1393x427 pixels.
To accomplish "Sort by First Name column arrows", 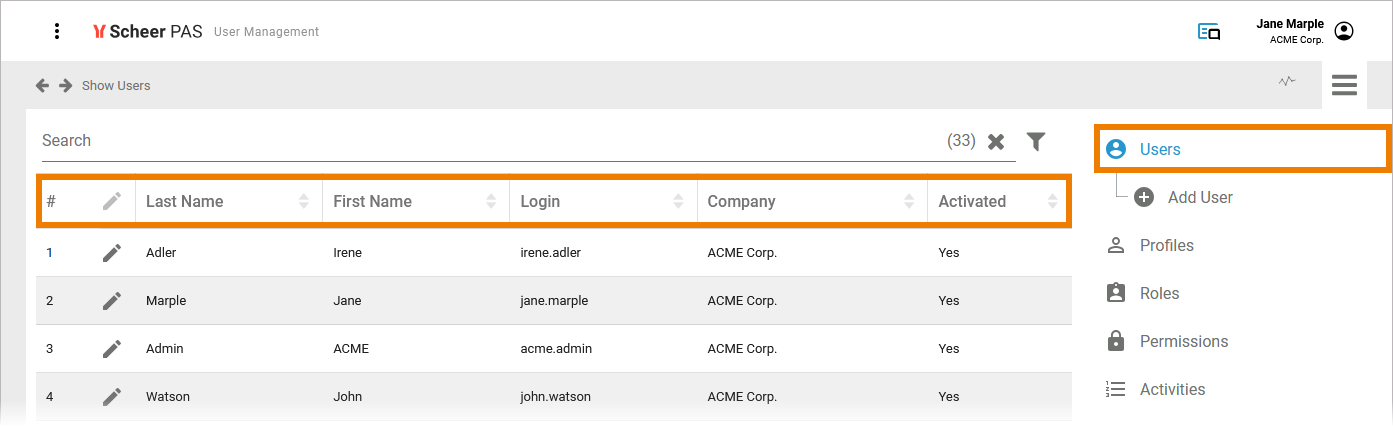I will coord(491,201).
